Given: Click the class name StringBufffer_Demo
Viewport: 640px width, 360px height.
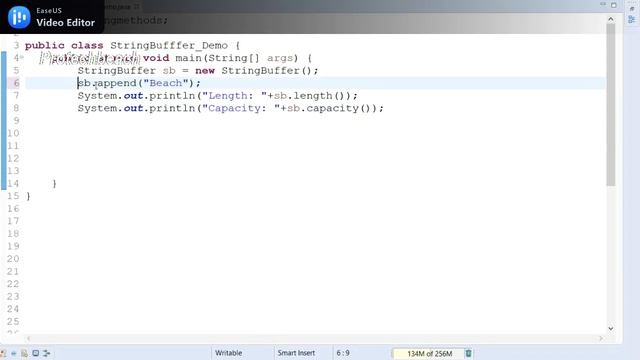Looking at the screenshot, I should click(x=169, y=45).
